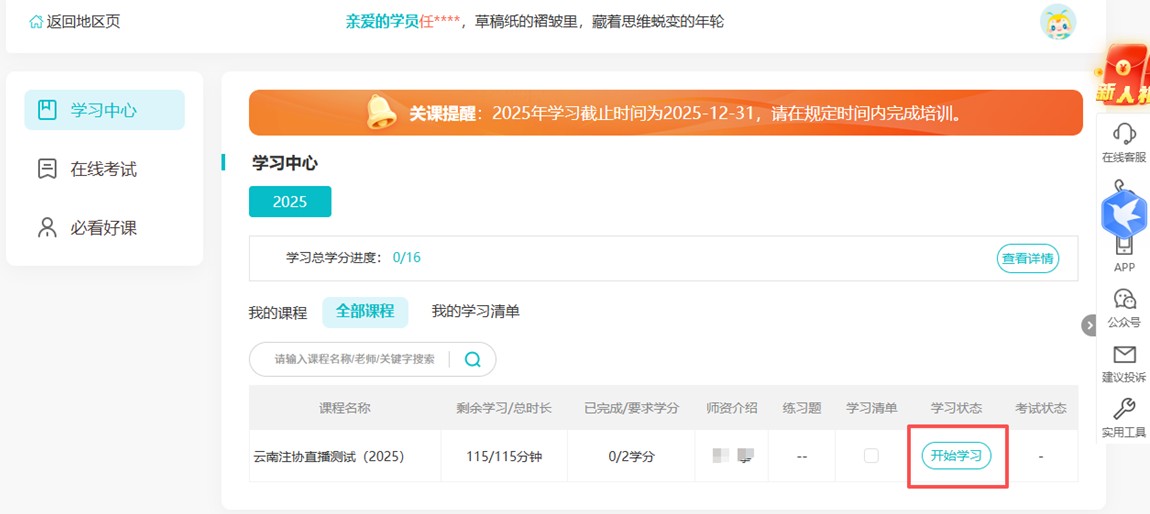Click the 学习状态 column header
The image size is (1150, 514).
[956, 408]
